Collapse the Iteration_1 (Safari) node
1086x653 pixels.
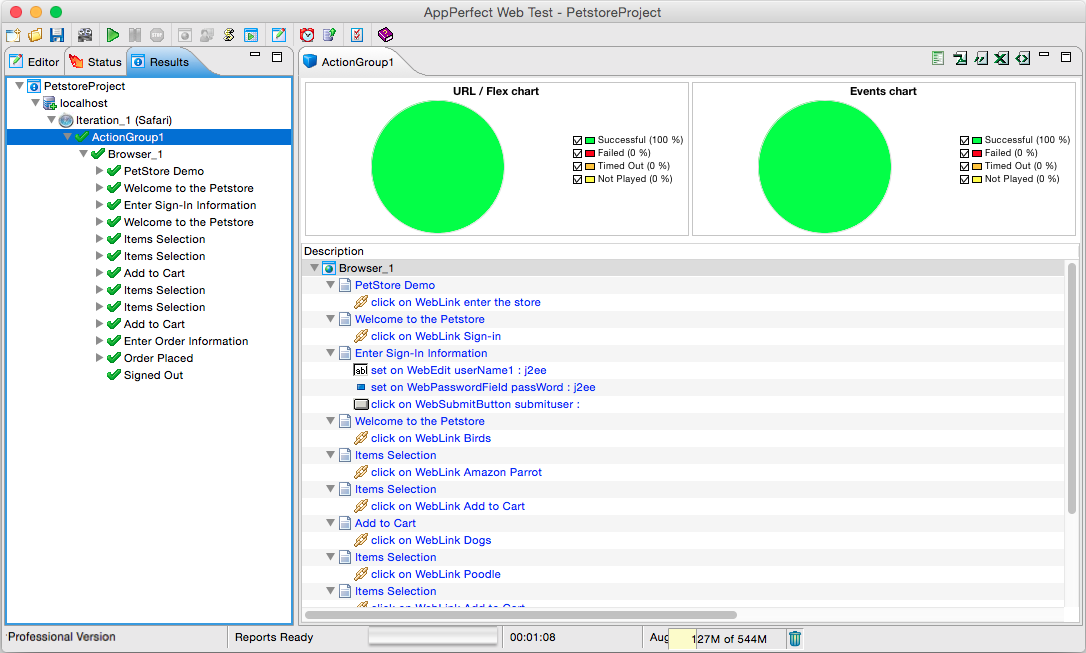(x=51, y=119)
